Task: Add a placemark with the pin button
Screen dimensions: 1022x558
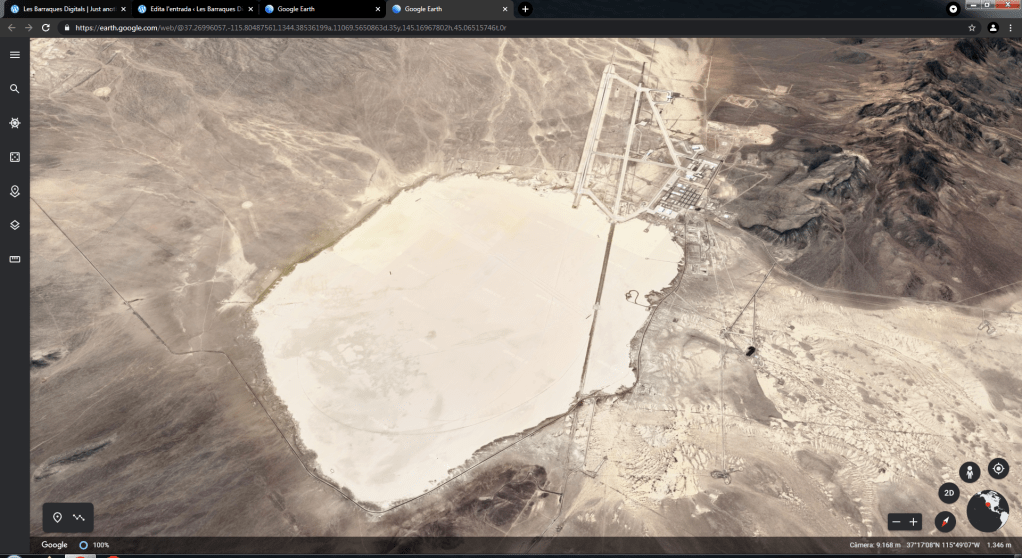Action: click(57, 517)
